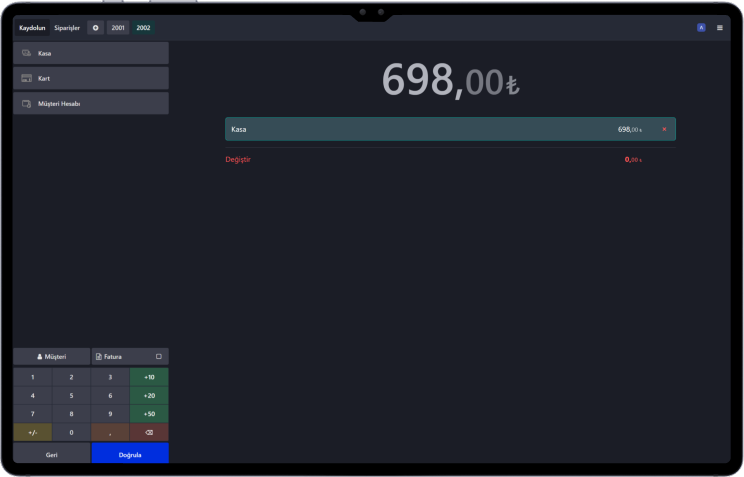Add a new order with plus icon
744x477 pixels.
(x=96, y=28)
